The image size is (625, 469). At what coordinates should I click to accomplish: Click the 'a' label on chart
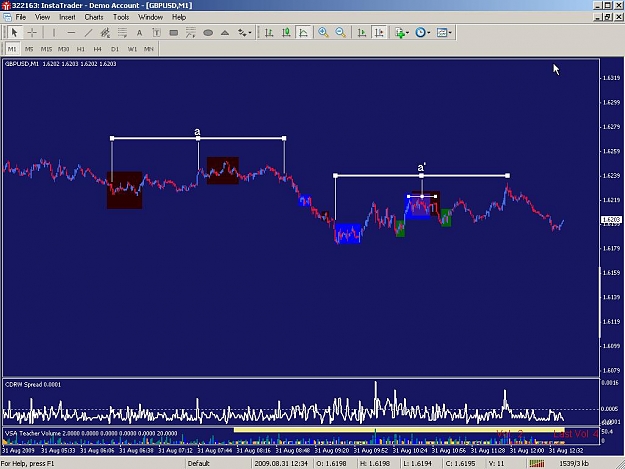[197, 131]
